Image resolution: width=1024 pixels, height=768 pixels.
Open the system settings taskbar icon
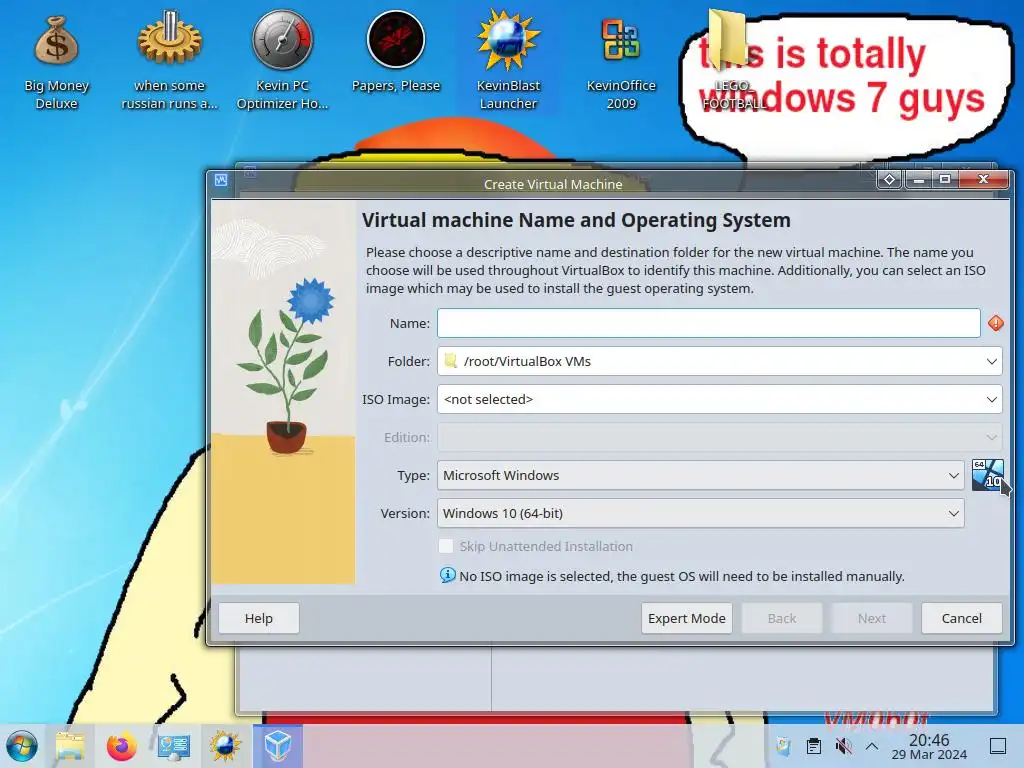pyautogui.click(x=174, y=746)
